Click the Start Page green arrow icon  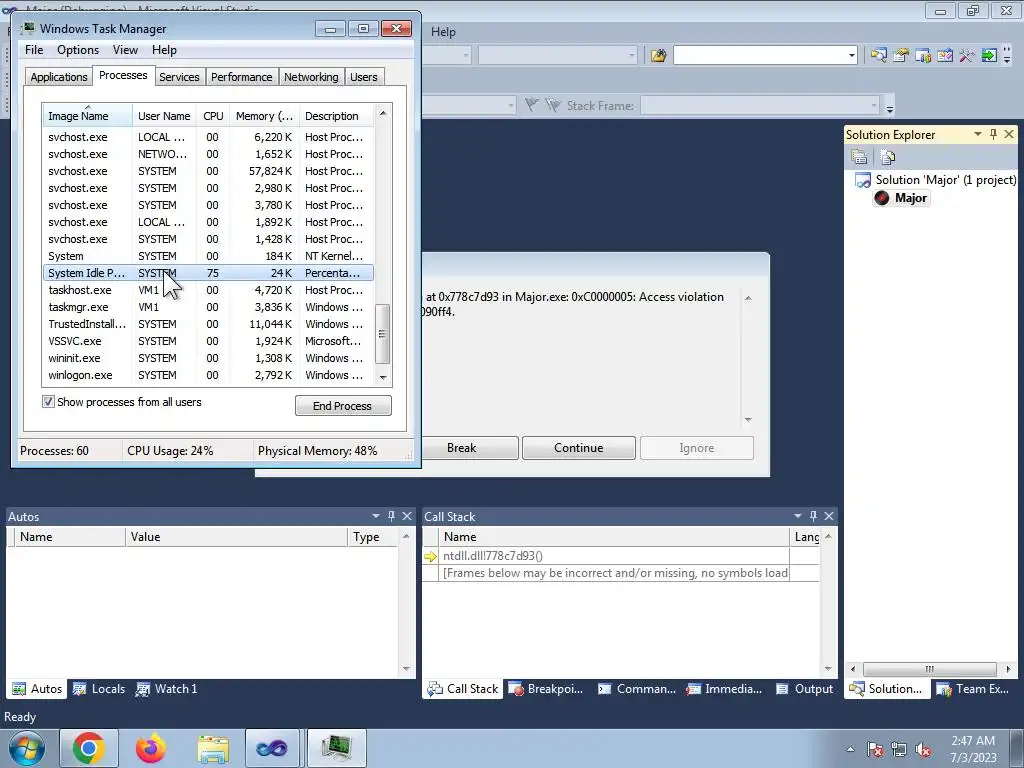coord(989,56)
